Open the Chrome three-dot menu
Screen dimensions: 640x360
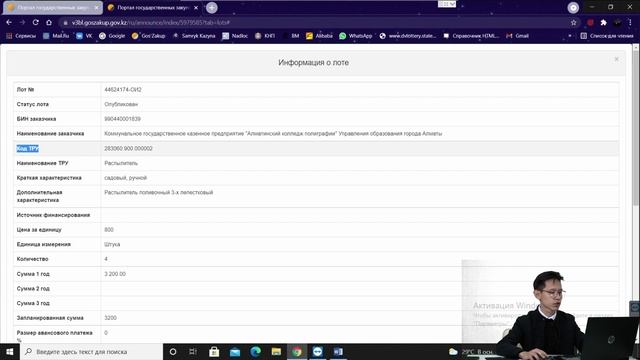[x=631, y=22]
